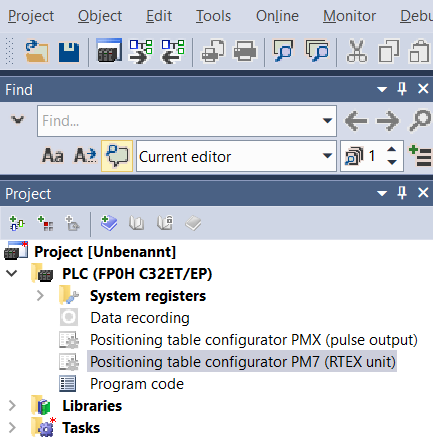Toggle the match case Aa option
The width and height of the screenshot is (433, 438).
[x=53, y=156]
